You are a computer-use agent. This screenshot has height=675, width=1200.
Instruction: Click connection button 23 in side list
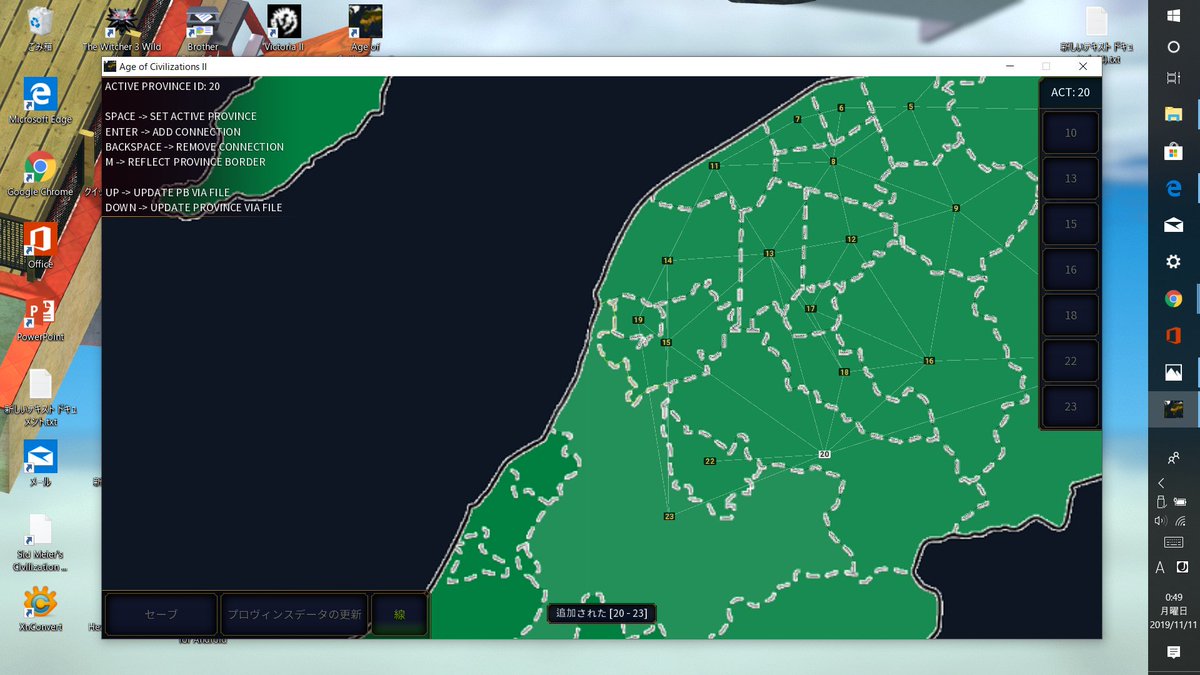1070,407
